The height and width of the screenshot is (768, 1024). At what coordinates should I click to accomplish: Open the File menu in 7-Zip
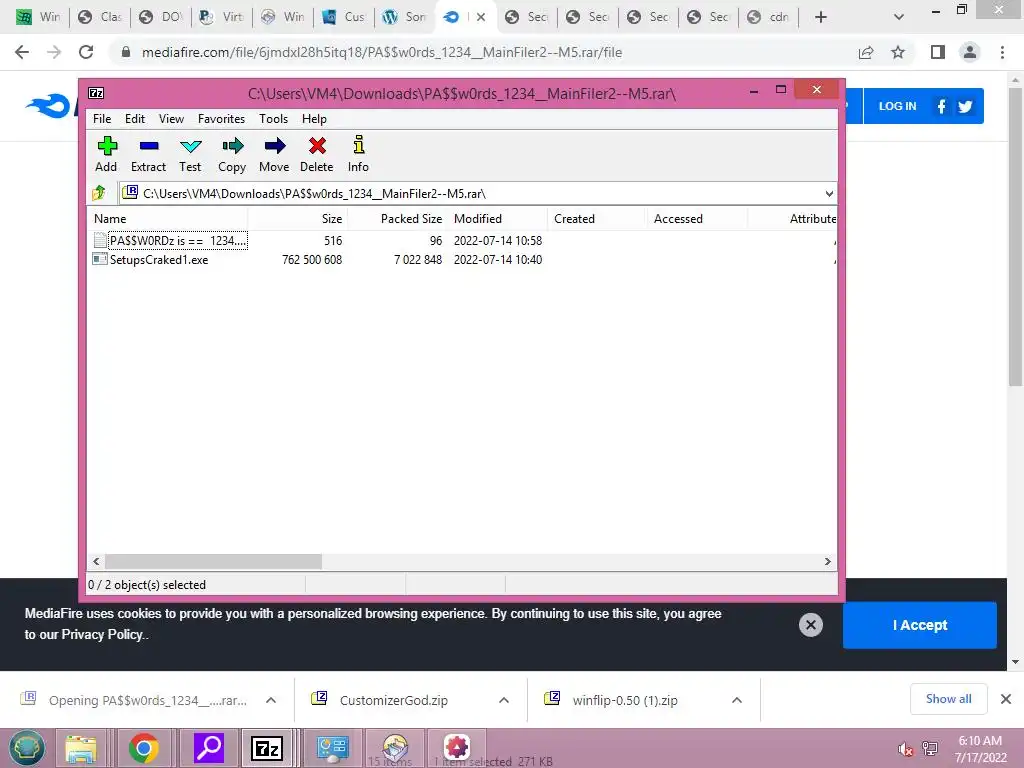(102, 119)
